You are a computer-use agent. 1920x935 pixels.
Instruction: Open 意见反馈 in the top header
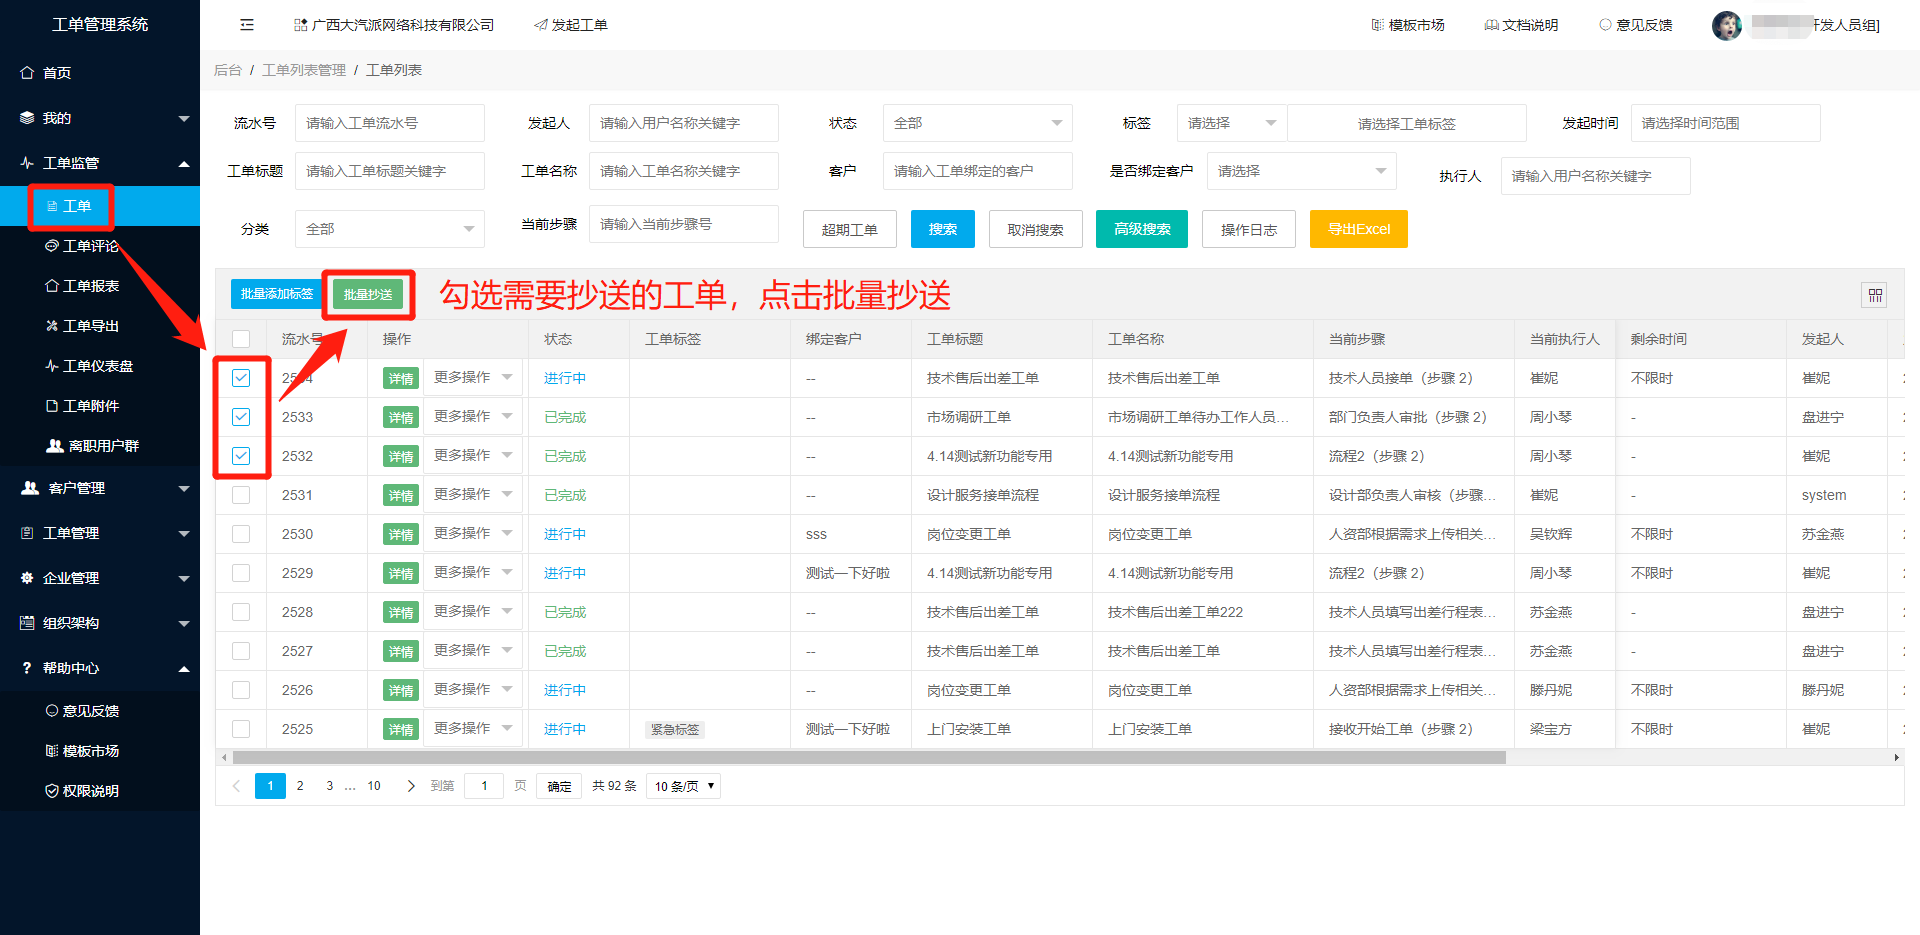click(1635, 25)
